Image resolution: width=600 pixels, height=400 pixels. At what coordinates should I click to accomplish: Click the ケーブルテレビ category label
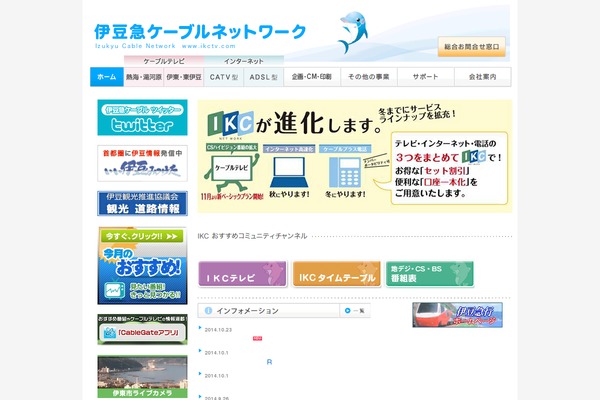pyautogui.click(x=164, y=61)
